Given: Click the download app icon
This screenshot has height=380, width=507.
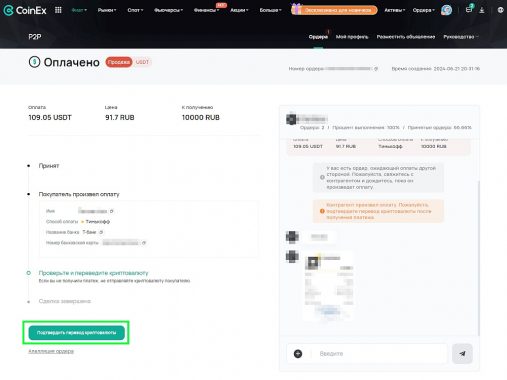Looking at the screenshot, I should [x=482, y=10].
